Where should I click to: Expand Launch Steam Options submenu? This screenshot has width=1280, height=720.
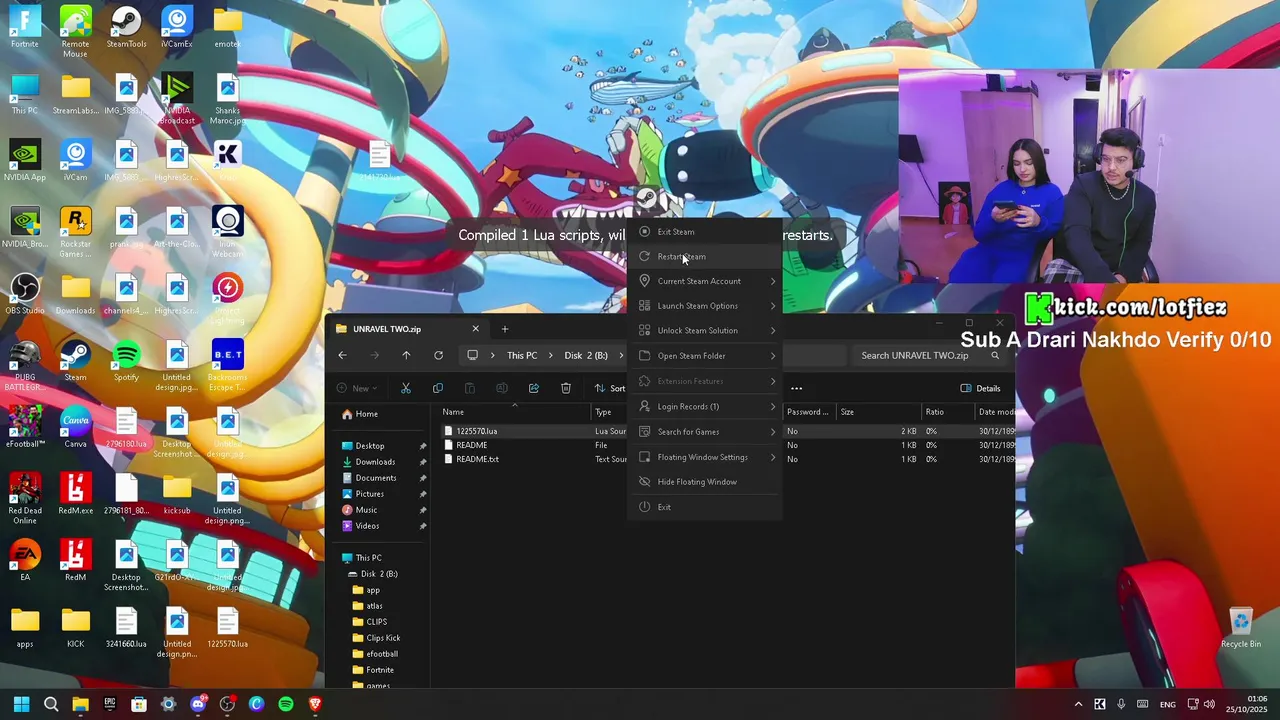[705, 306]
